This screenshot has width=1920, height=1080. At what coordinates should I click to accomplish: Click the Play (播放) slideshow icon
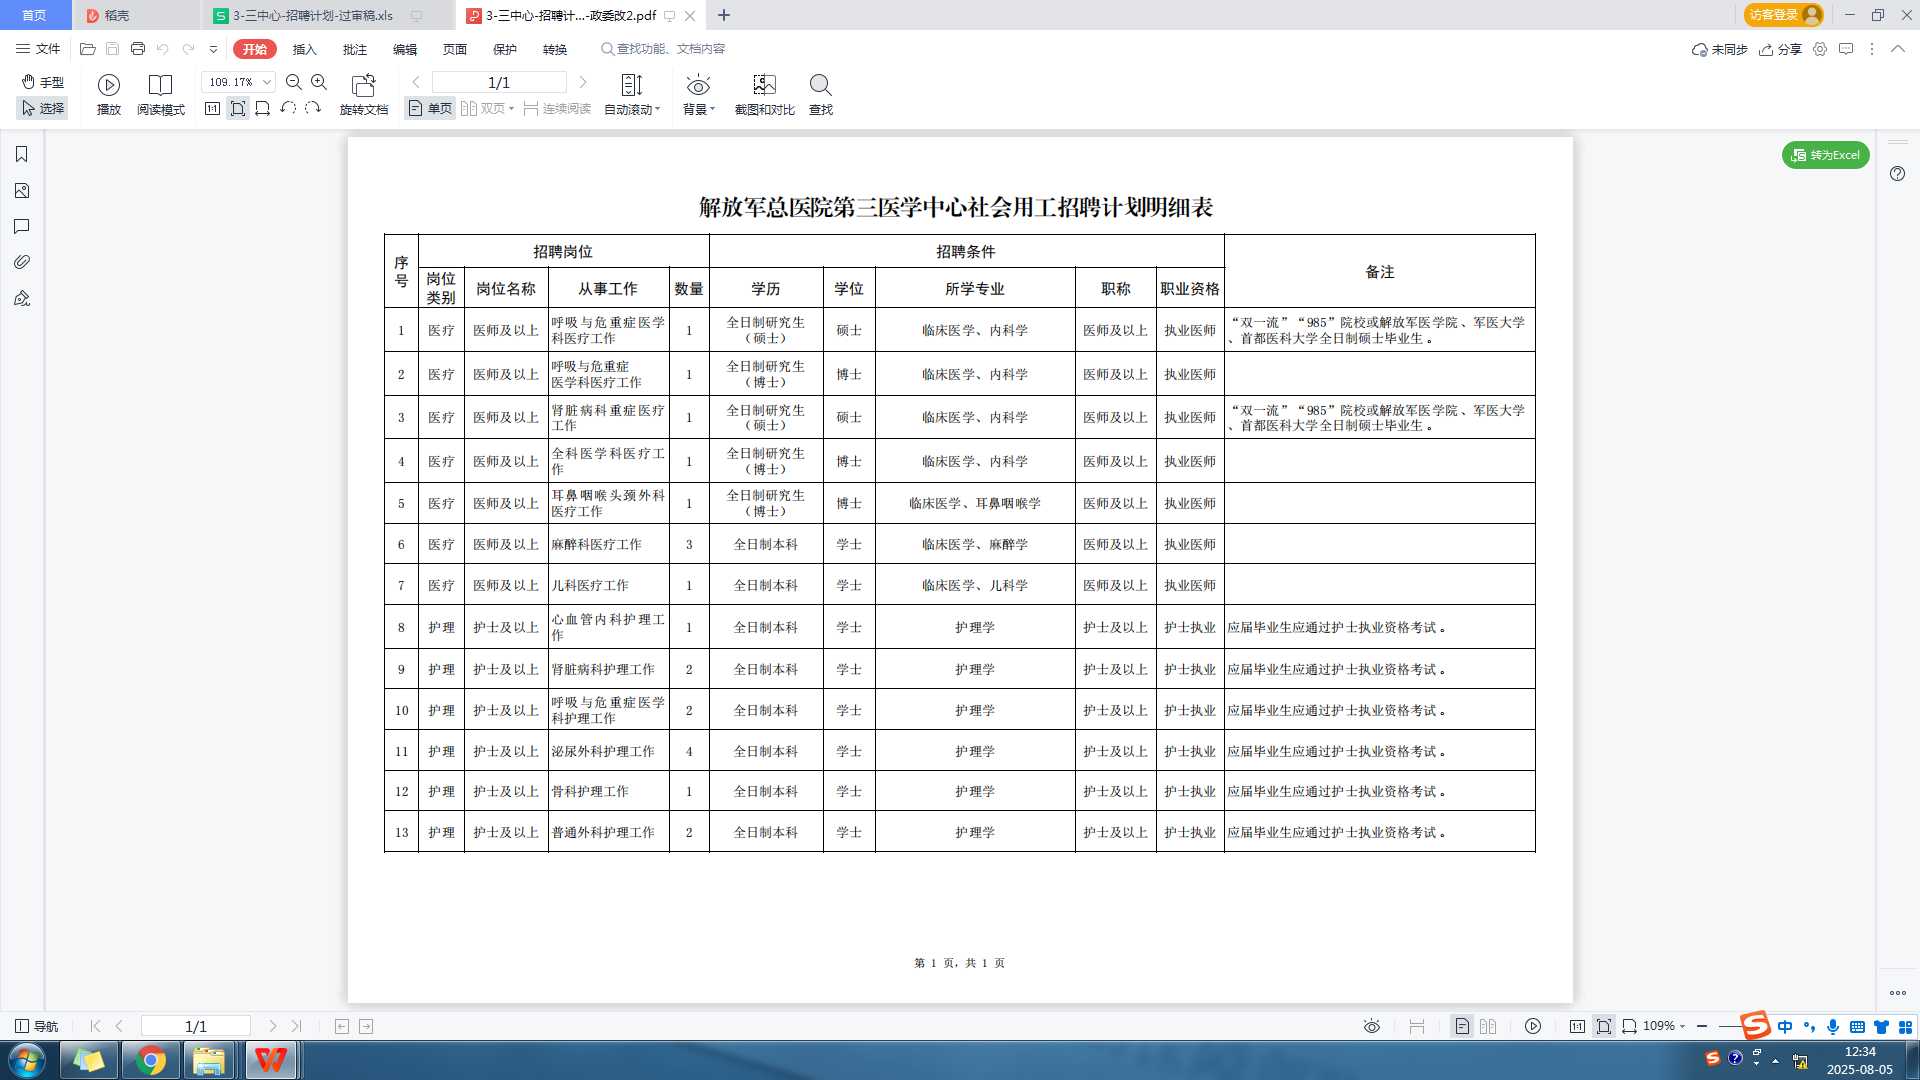pyautogui.click(x=109, y=85)
